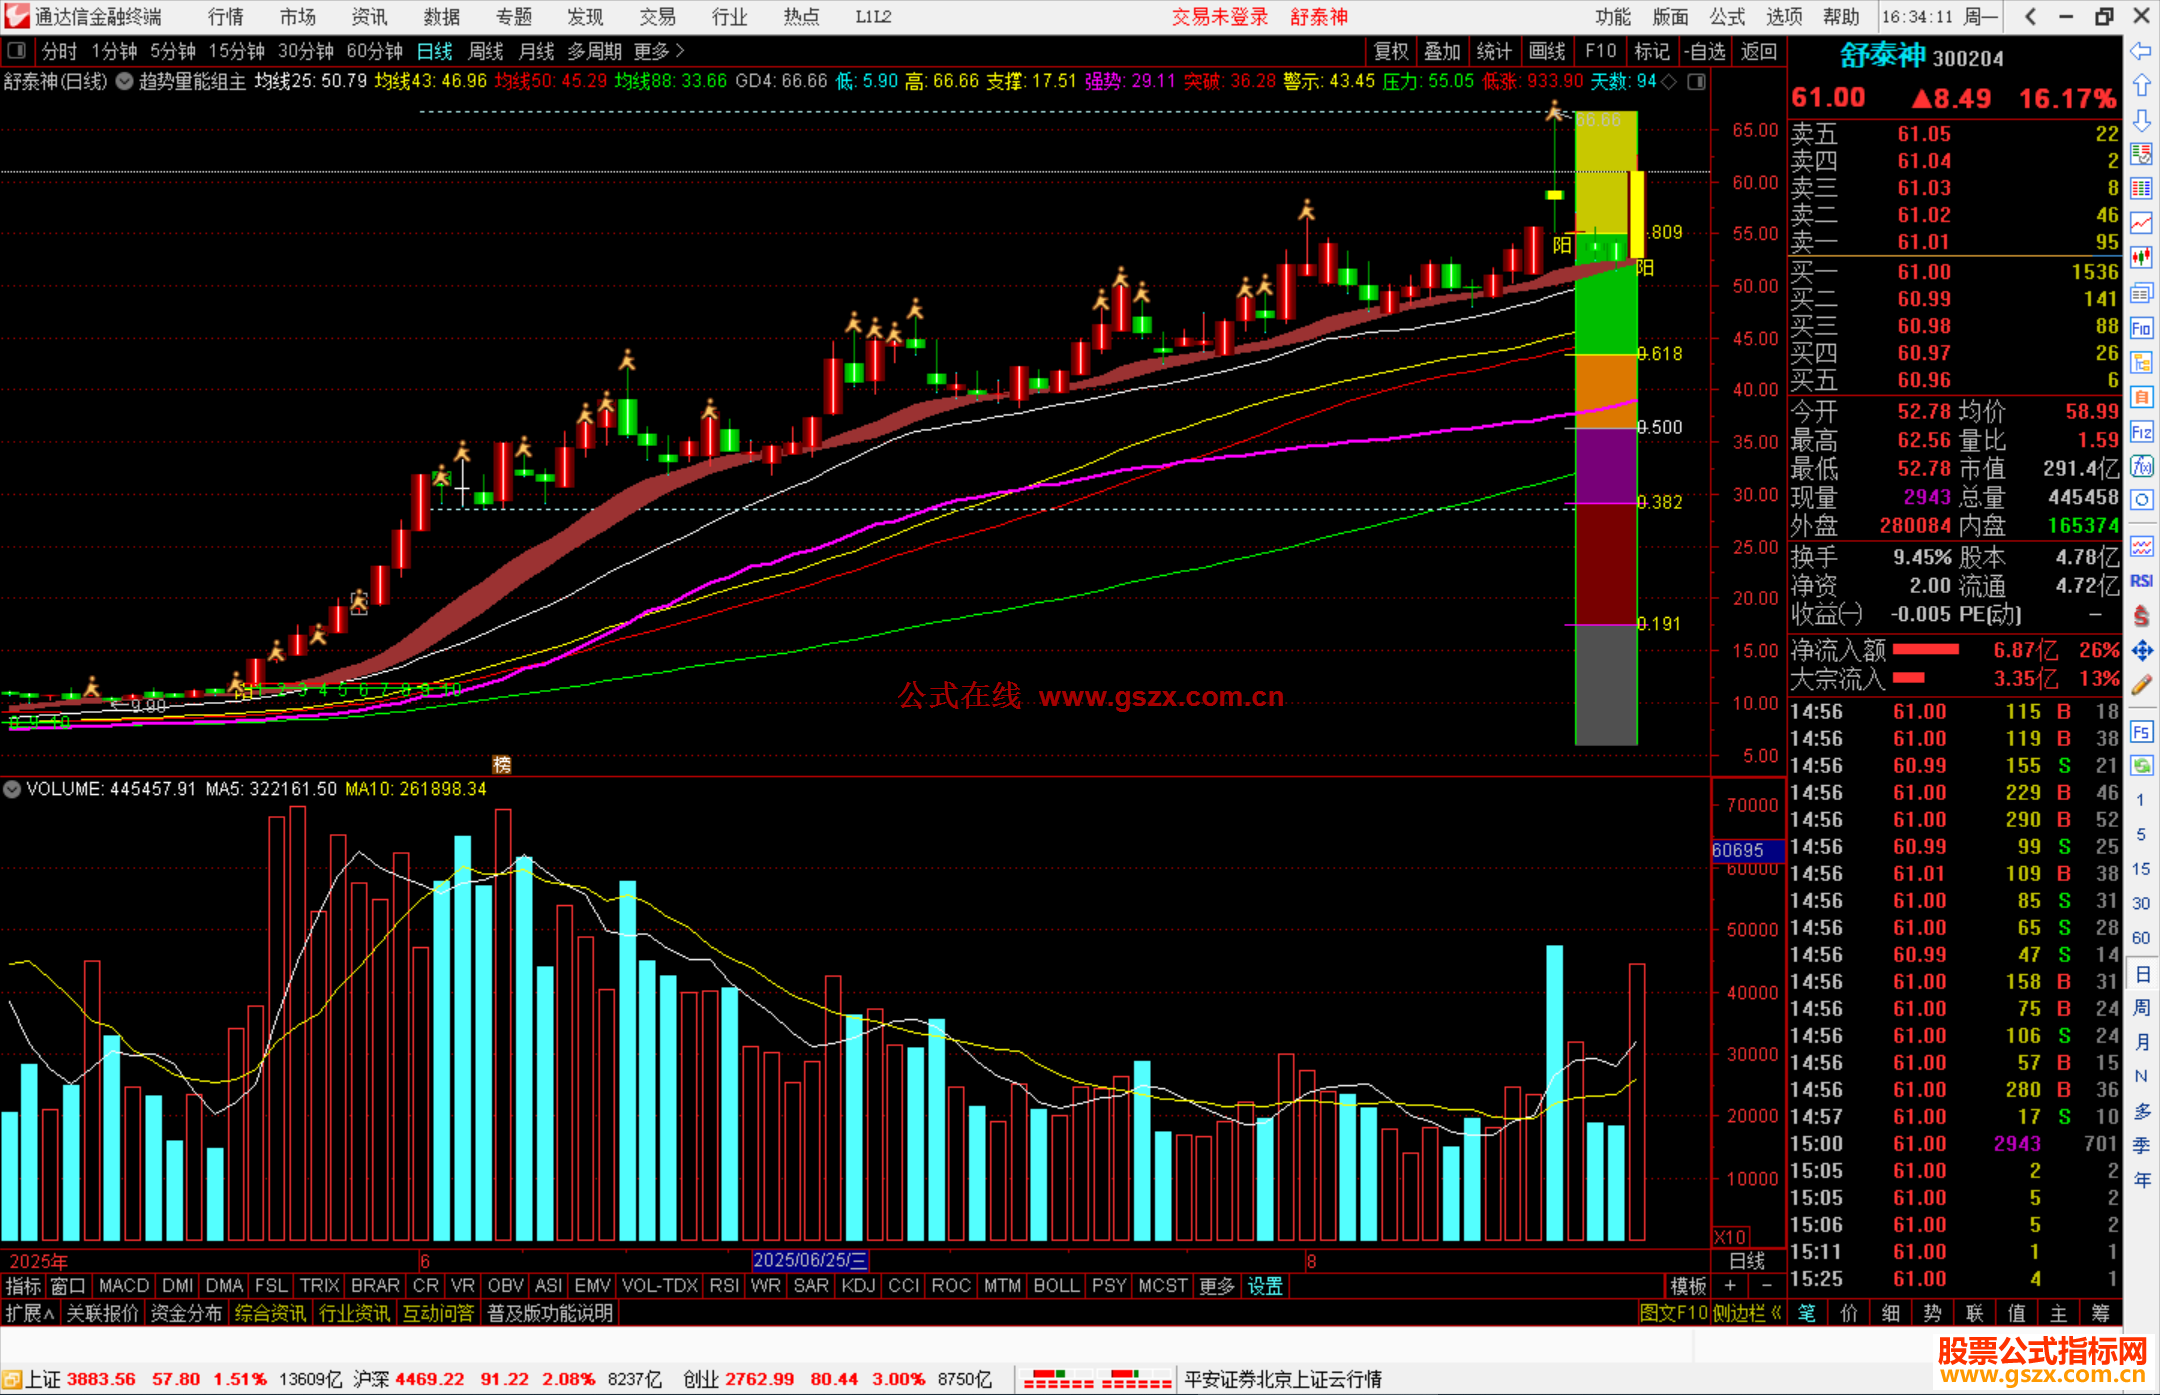2160x1395 pixels.
Task: Click the F10 sidebar icon
Action: point(2141,327)
